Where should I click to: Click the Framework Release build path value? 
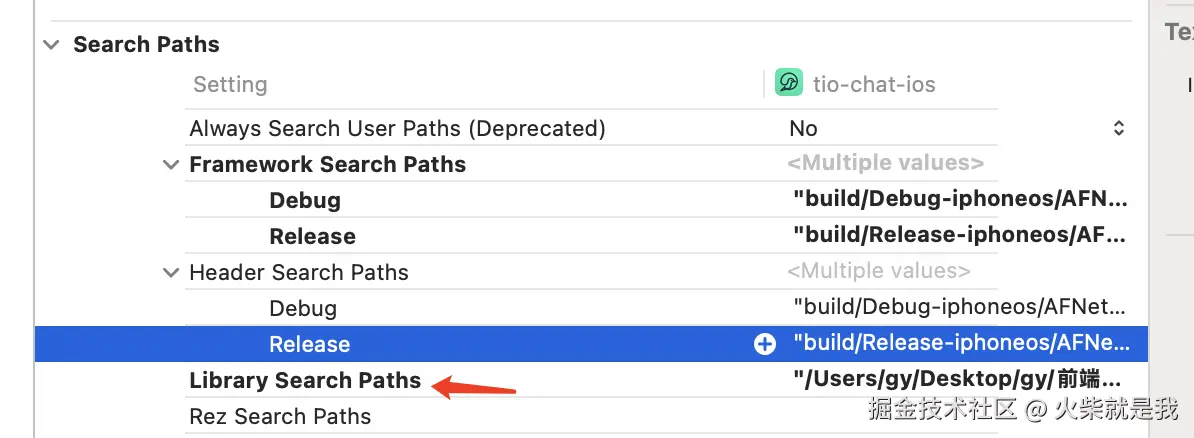pos(959,236)
